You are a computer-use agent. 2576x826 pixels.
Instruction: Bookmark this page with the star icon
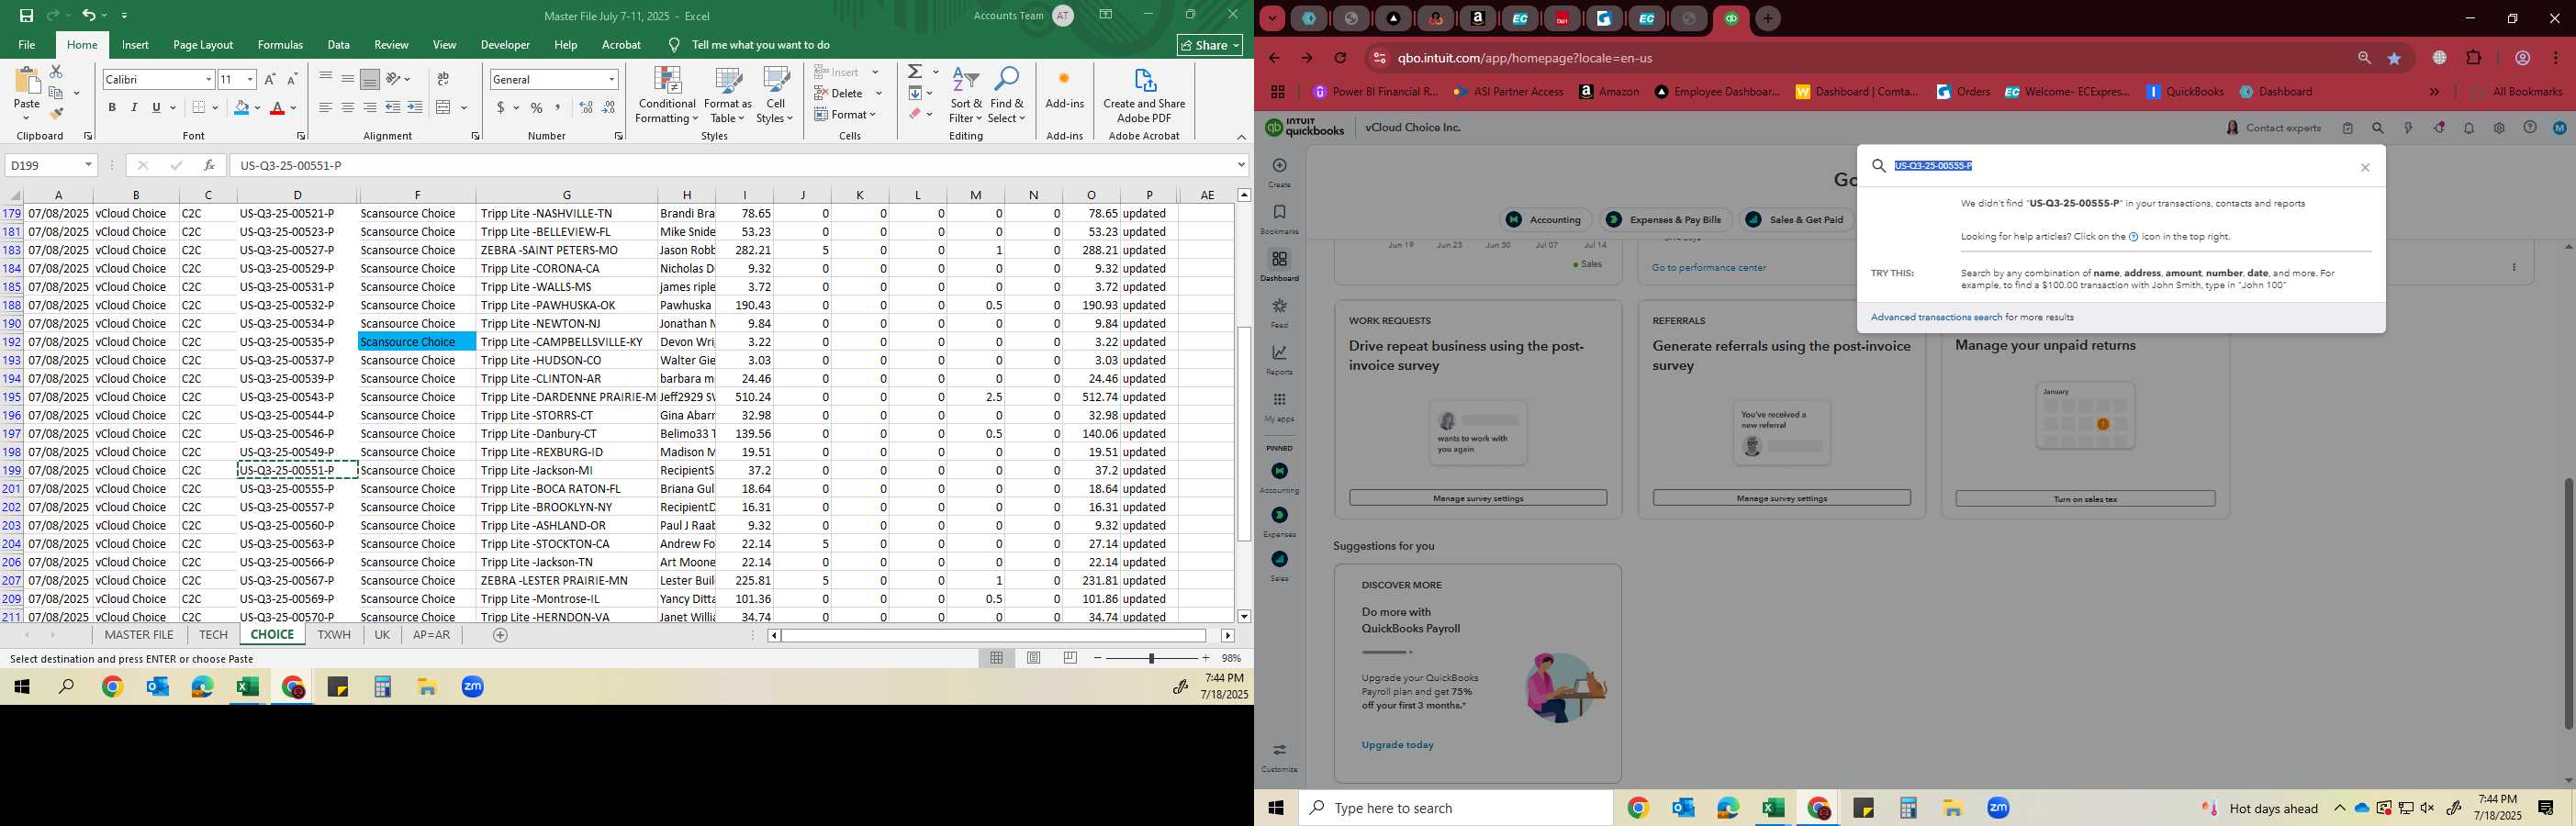[x=2394, y=58]
